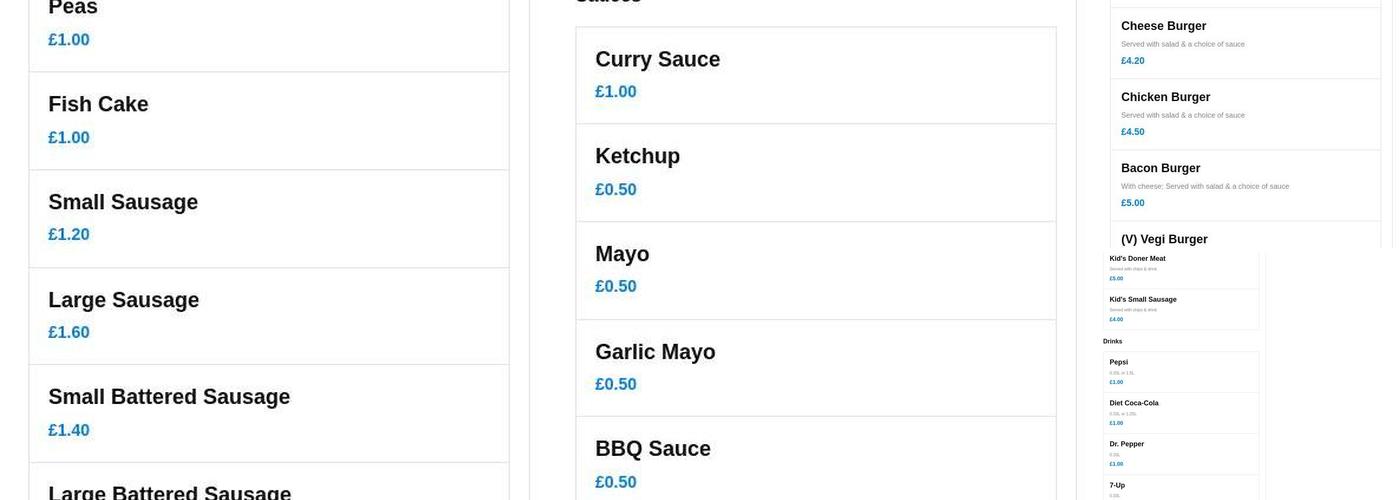Click the Garlic Mayo item
This screenshot has width=1400, height=500.
coord(815,367)
